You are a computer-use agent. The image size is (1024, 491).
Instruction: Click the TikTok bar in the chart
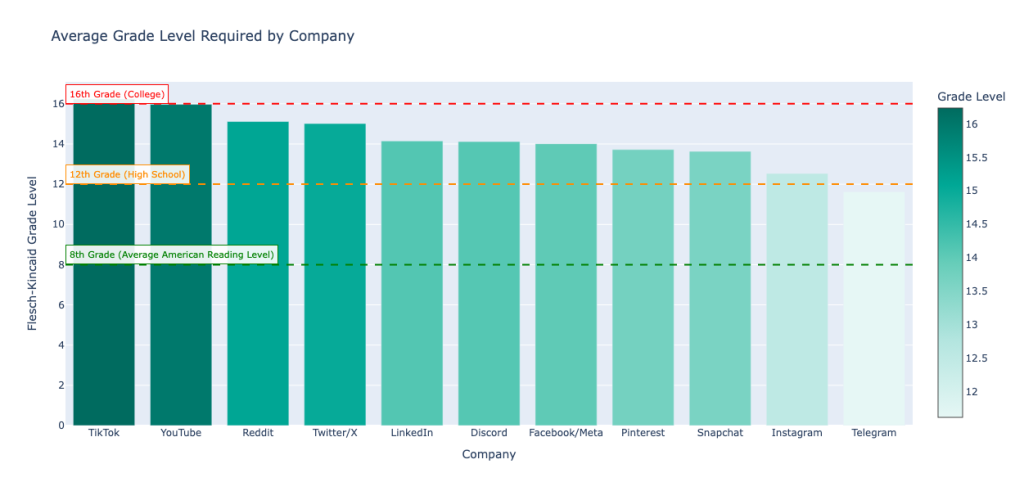click(104, 300)
